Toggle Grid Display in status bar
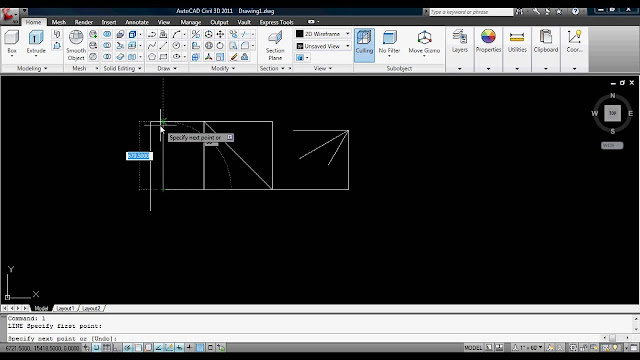This screenshot has height=360, width=640. pos(107,348)
